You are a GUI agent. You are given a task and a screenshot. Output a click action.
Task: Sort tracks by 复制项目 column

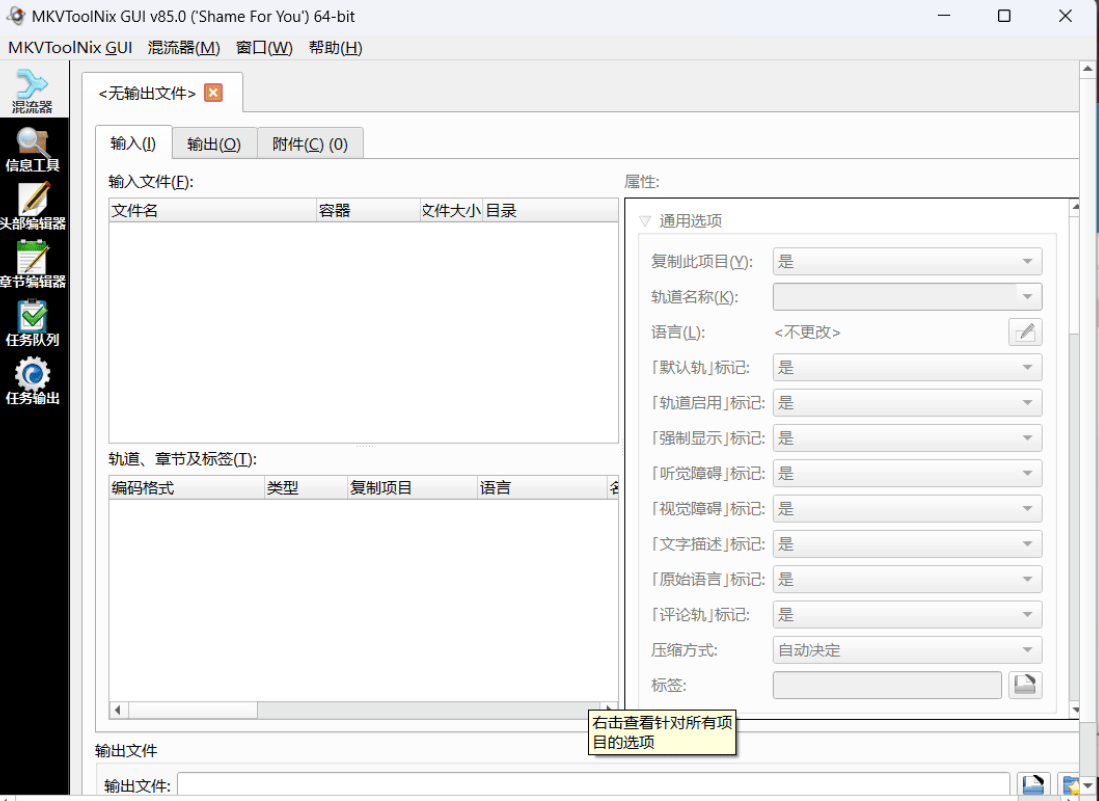(x=413, y=488)
